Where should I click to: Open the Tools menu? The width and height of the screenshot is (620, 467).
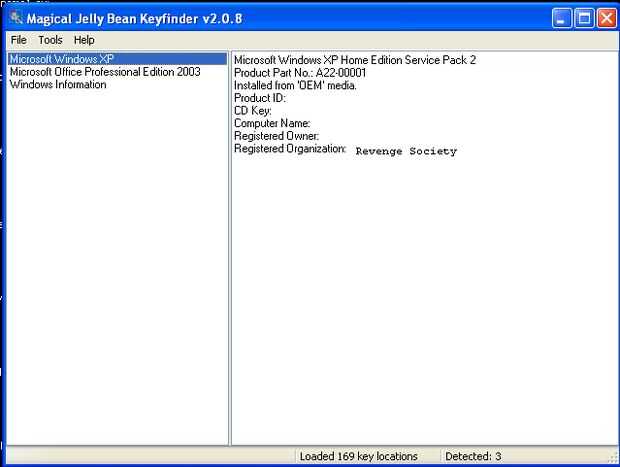click(50, 40)
